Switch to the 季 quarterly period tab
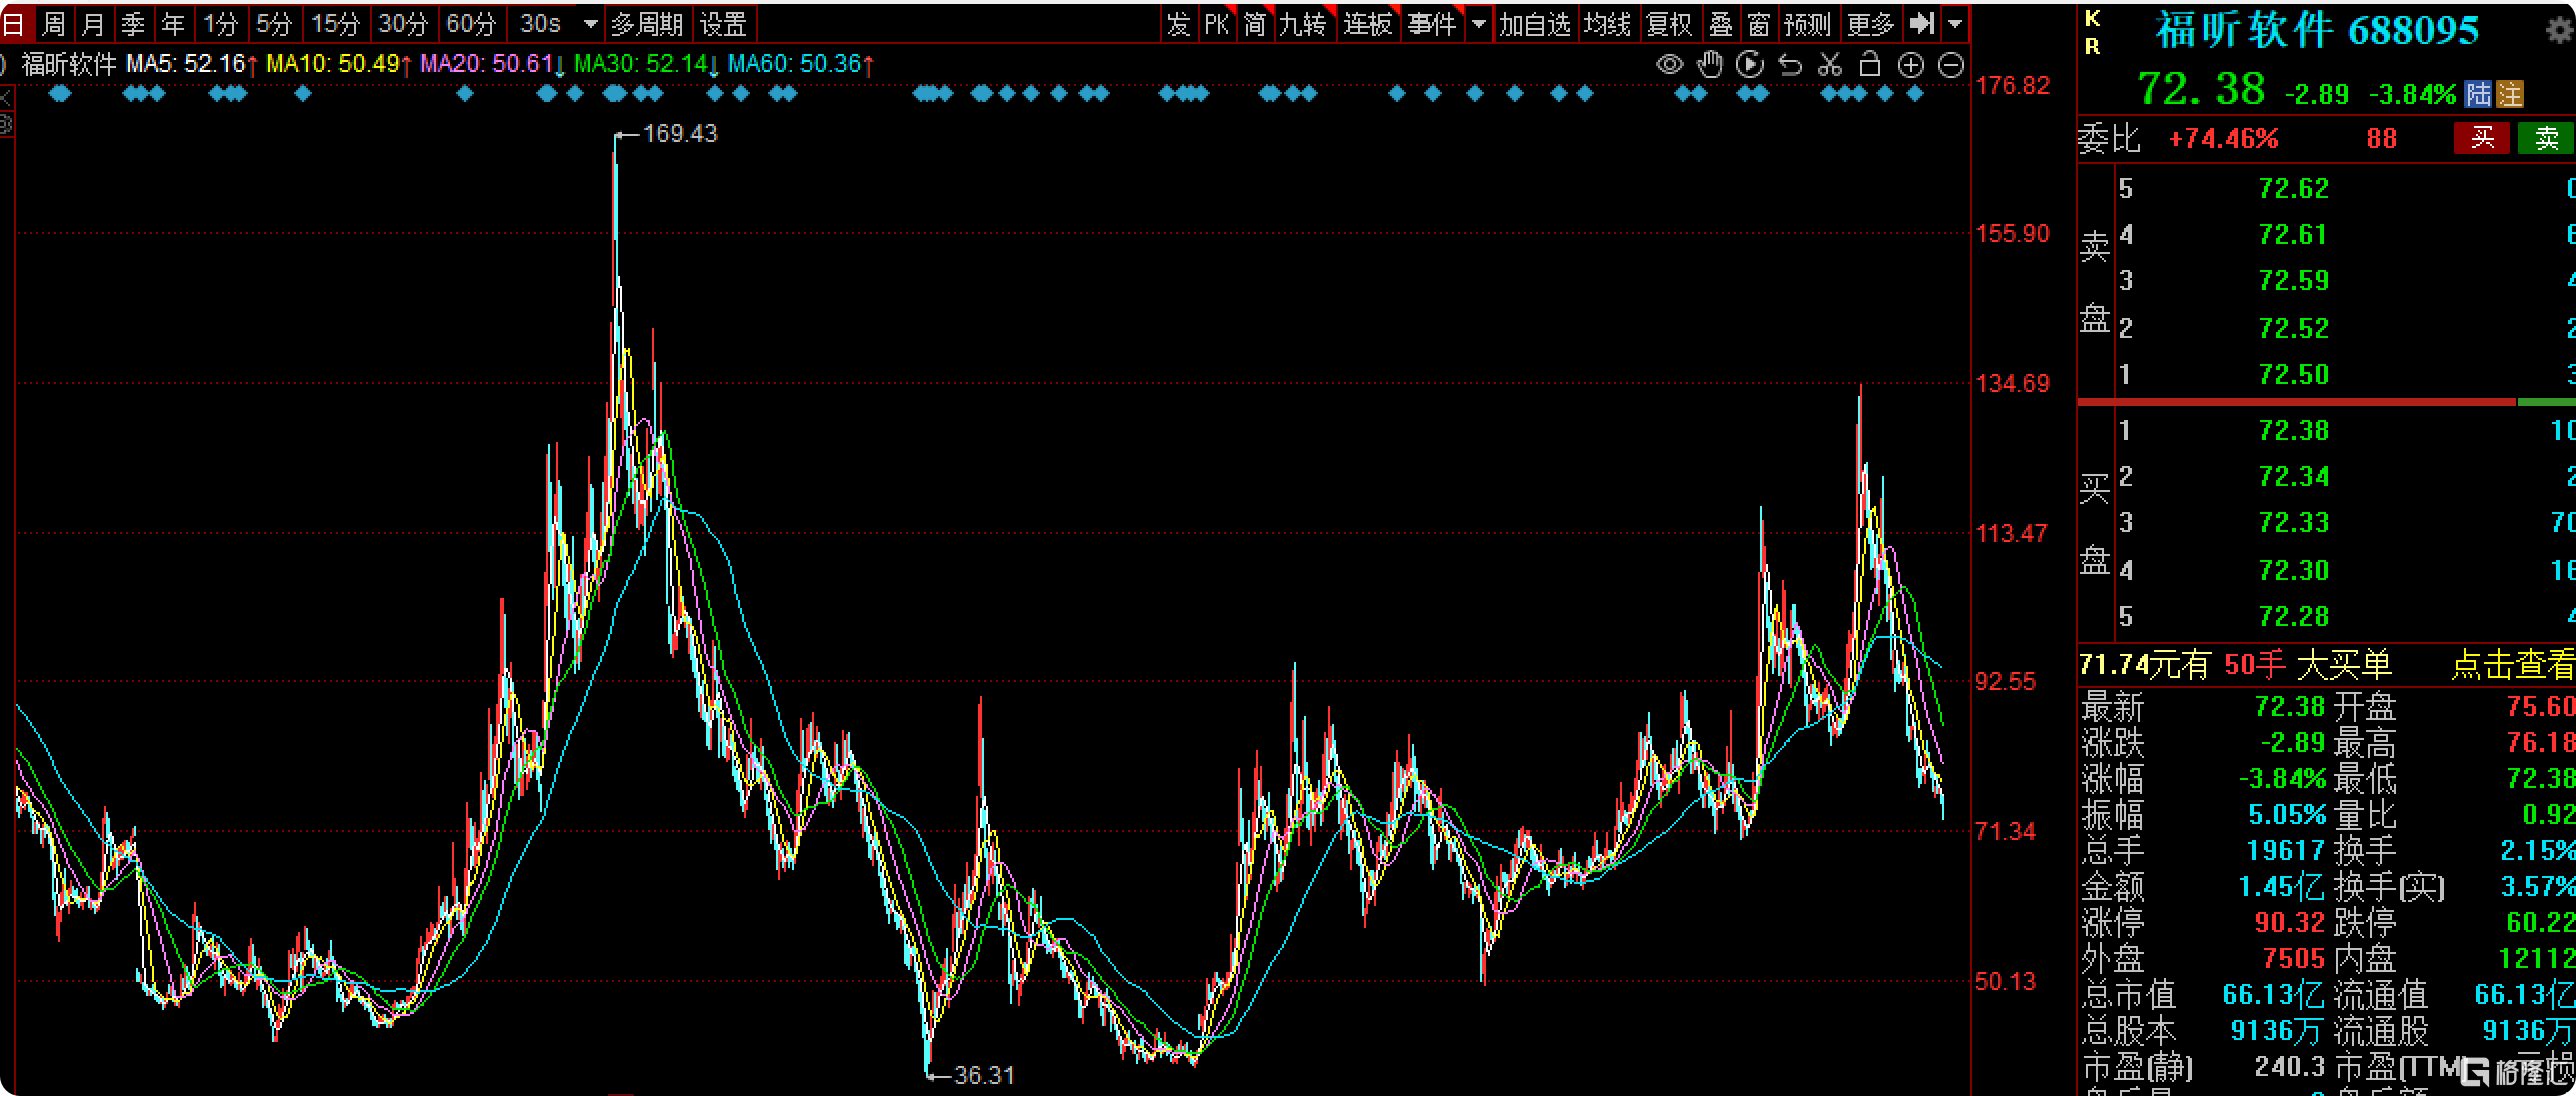2576x1096 pixels. tap(133, 23)
